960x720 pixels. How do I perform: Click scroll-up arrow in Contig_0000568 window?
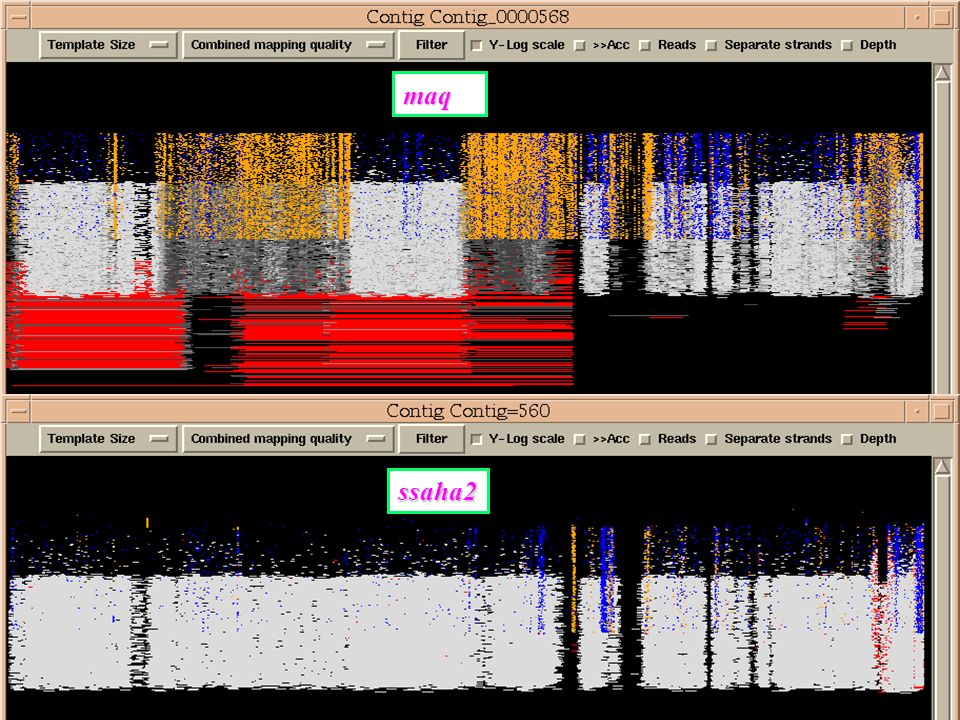[942, 72]
